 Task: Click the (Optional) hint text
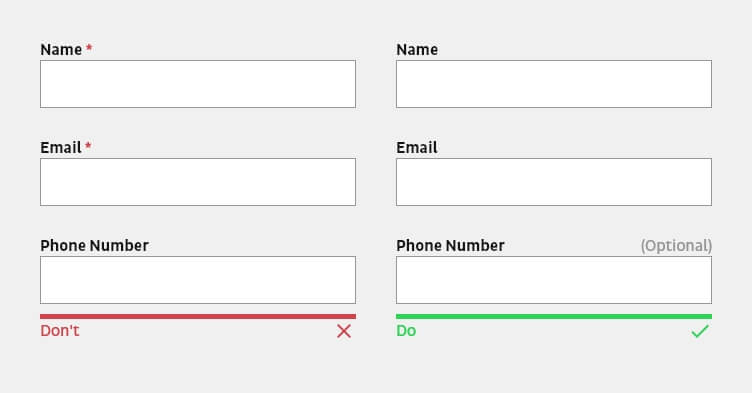pyautogui.click(x=676, y=246)
